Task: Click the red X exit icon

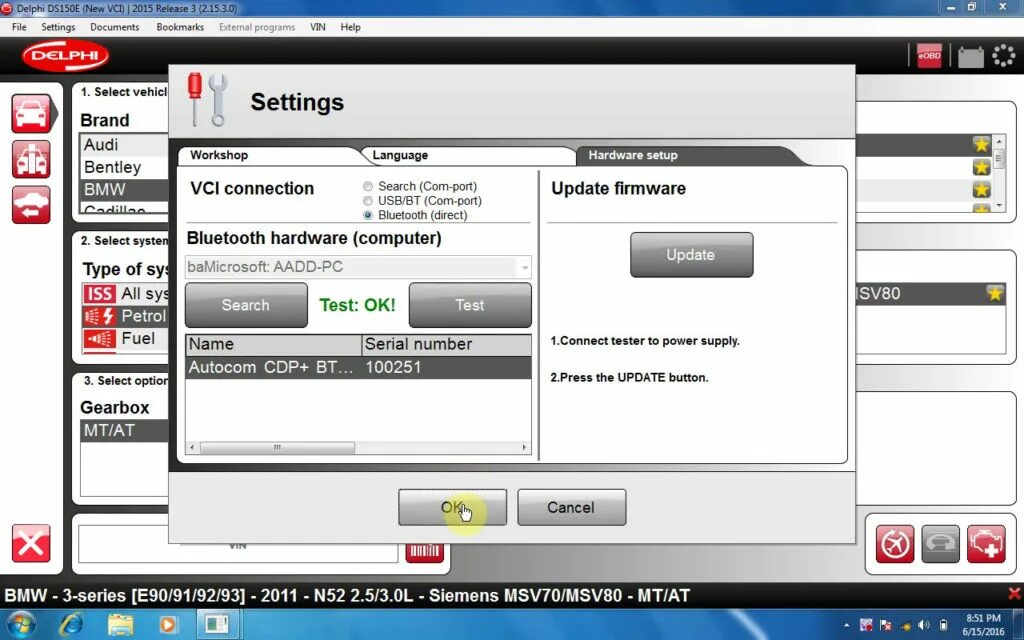Action: click(31, 543)
